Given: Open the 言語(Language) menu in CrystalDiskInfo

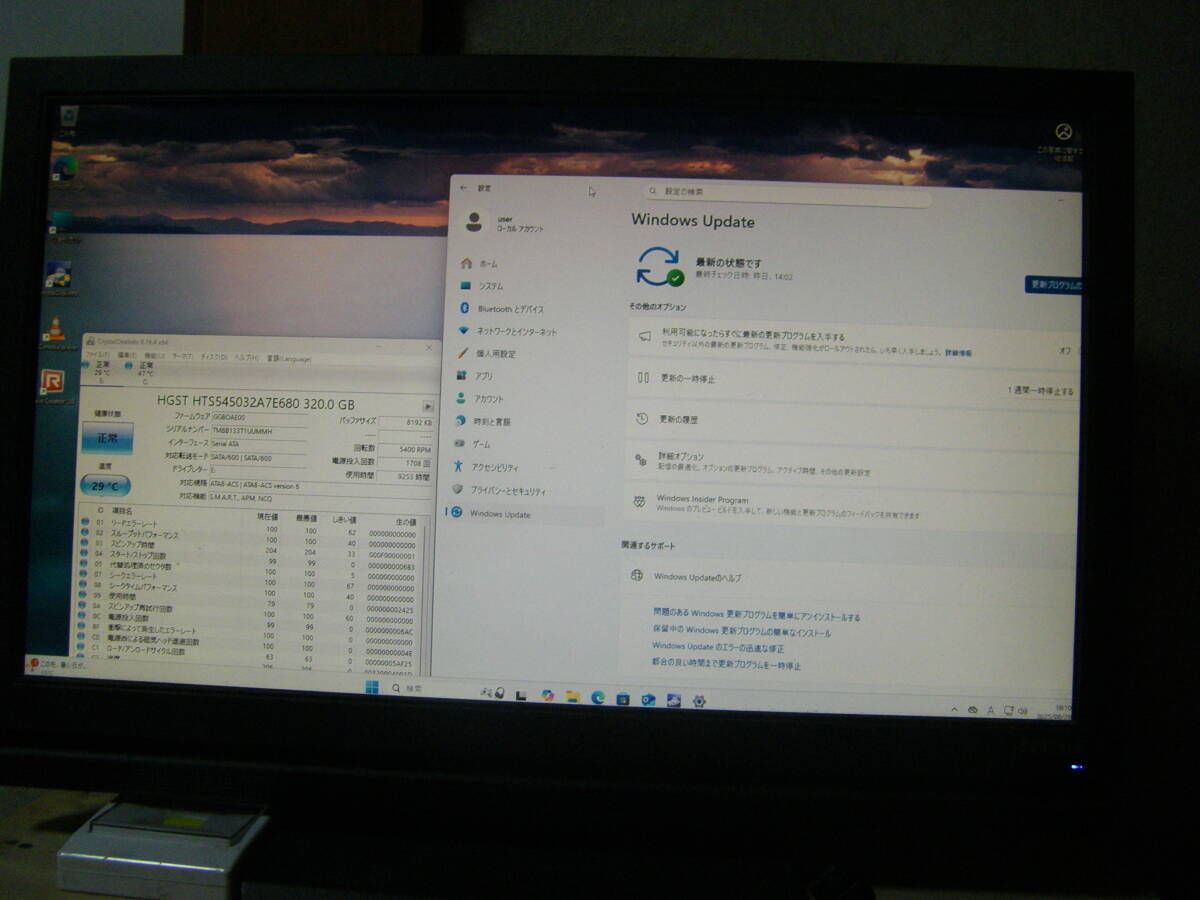Looking at the screenshot, I should [x=288, y=359].
